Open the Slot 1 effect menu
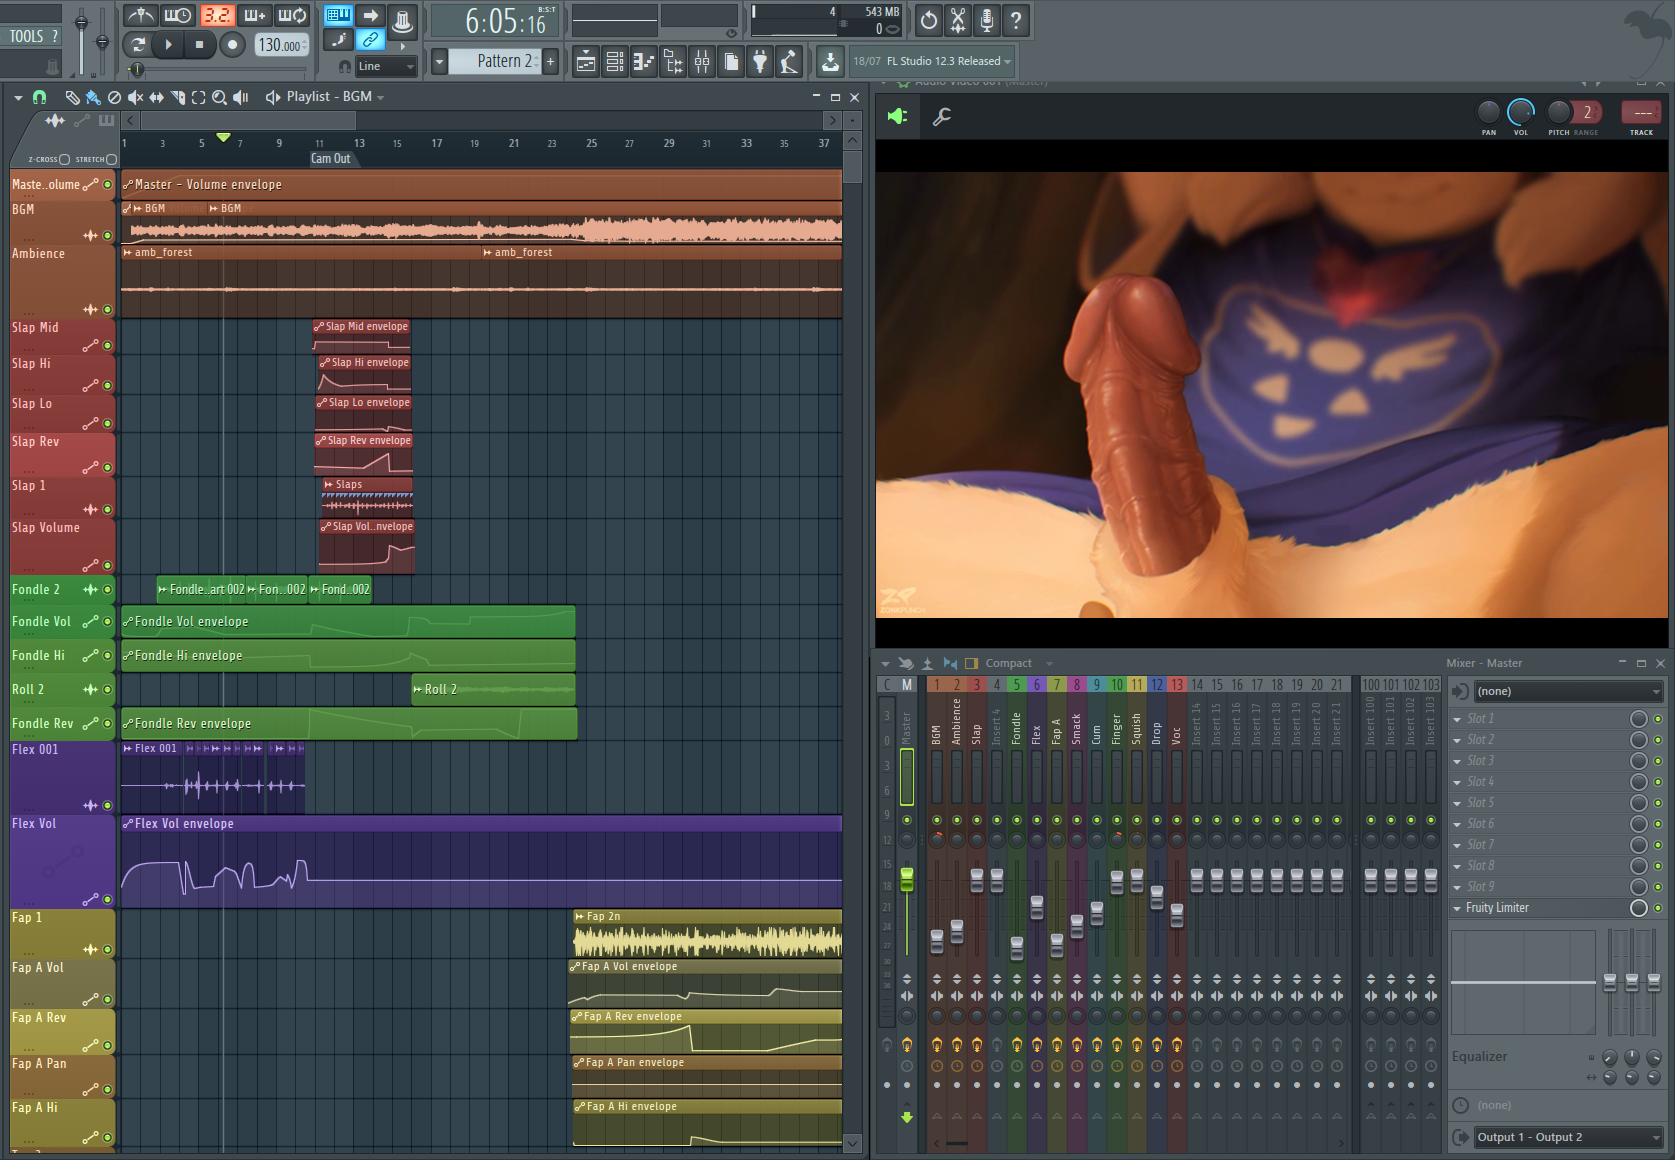The height and width of the screenshot is (1160, 1675). (x=1457, y=719)
